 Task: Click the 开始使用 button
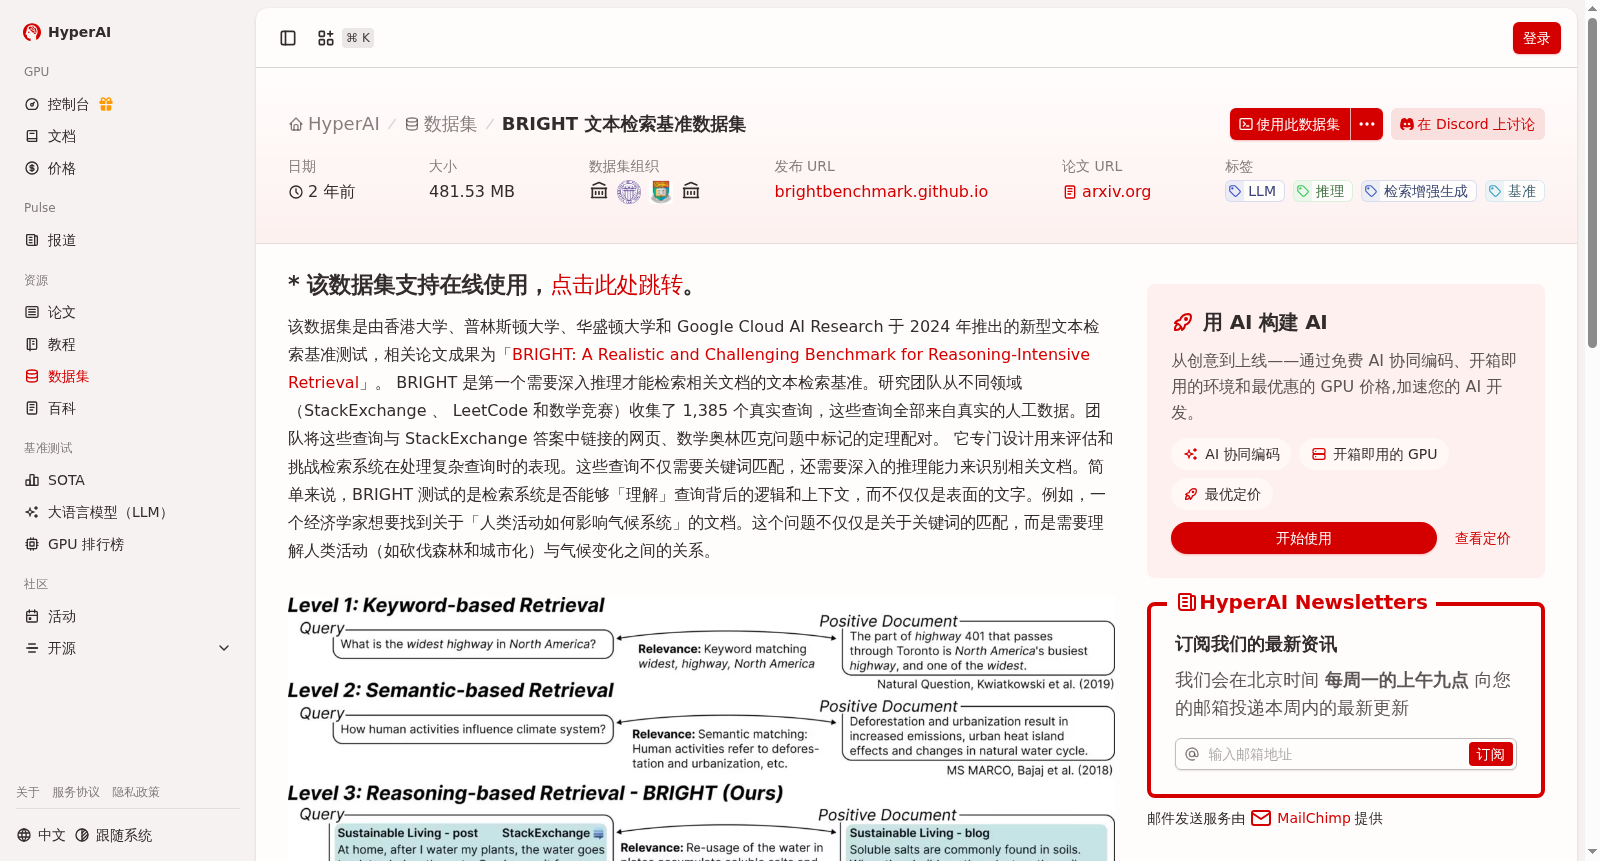click(x=1304, y=538)
